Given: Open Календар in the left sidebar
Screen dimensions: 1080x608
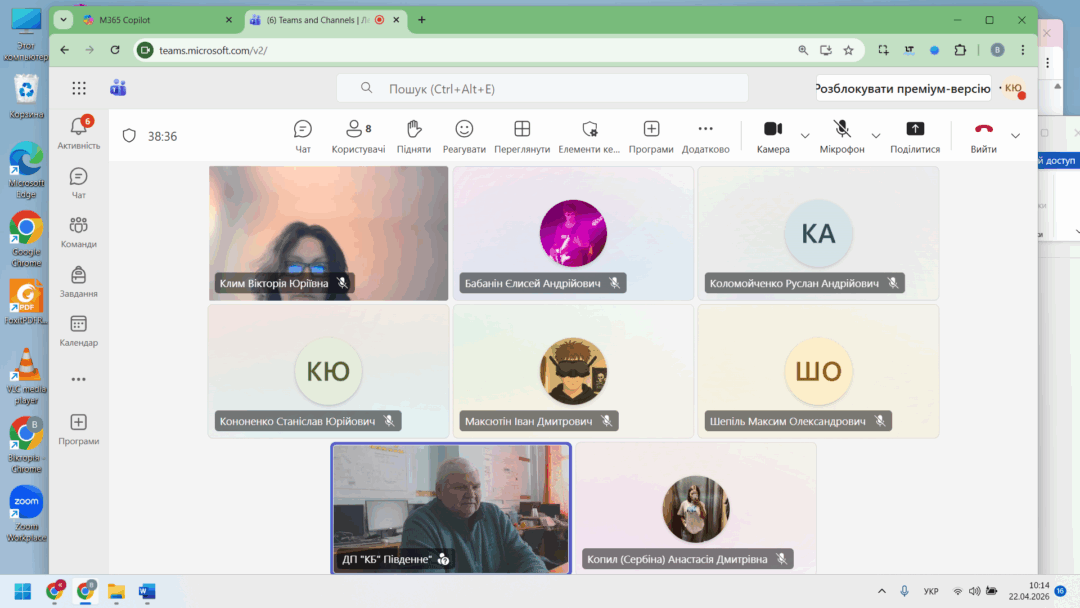Looking at the screenshot, I should coord(79,330).
